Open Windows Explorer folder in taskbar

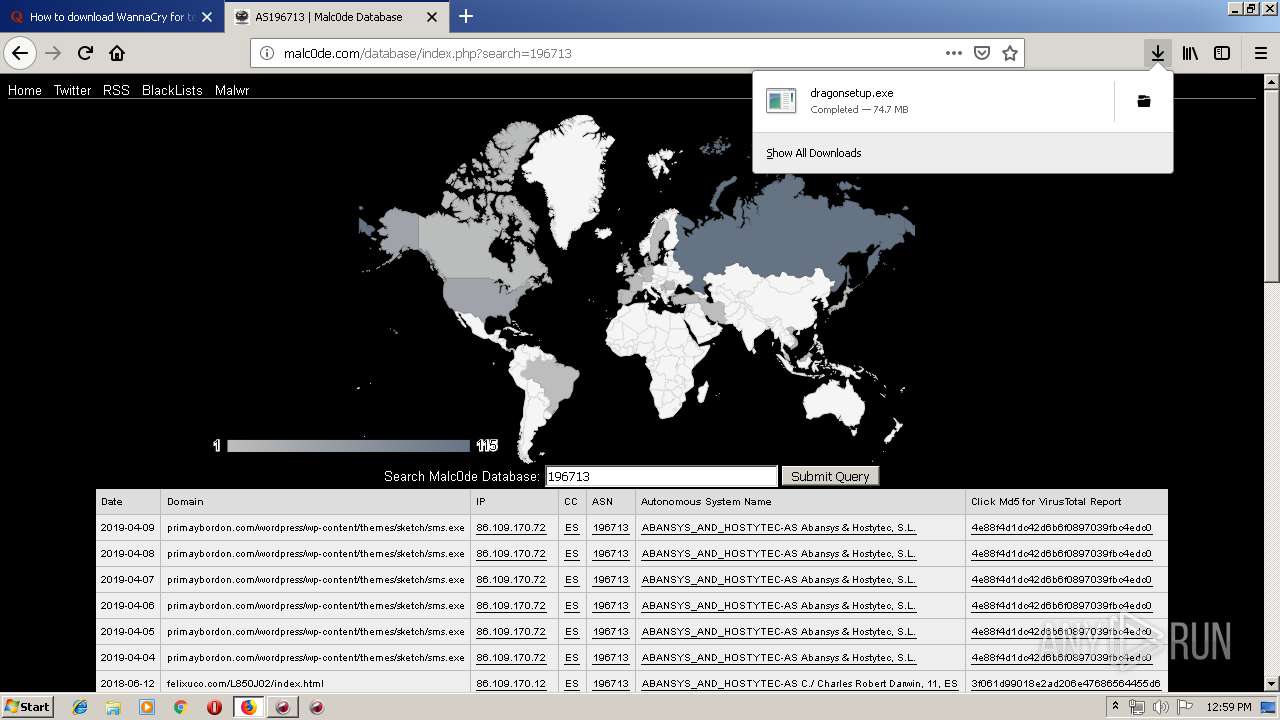(113, 707)
